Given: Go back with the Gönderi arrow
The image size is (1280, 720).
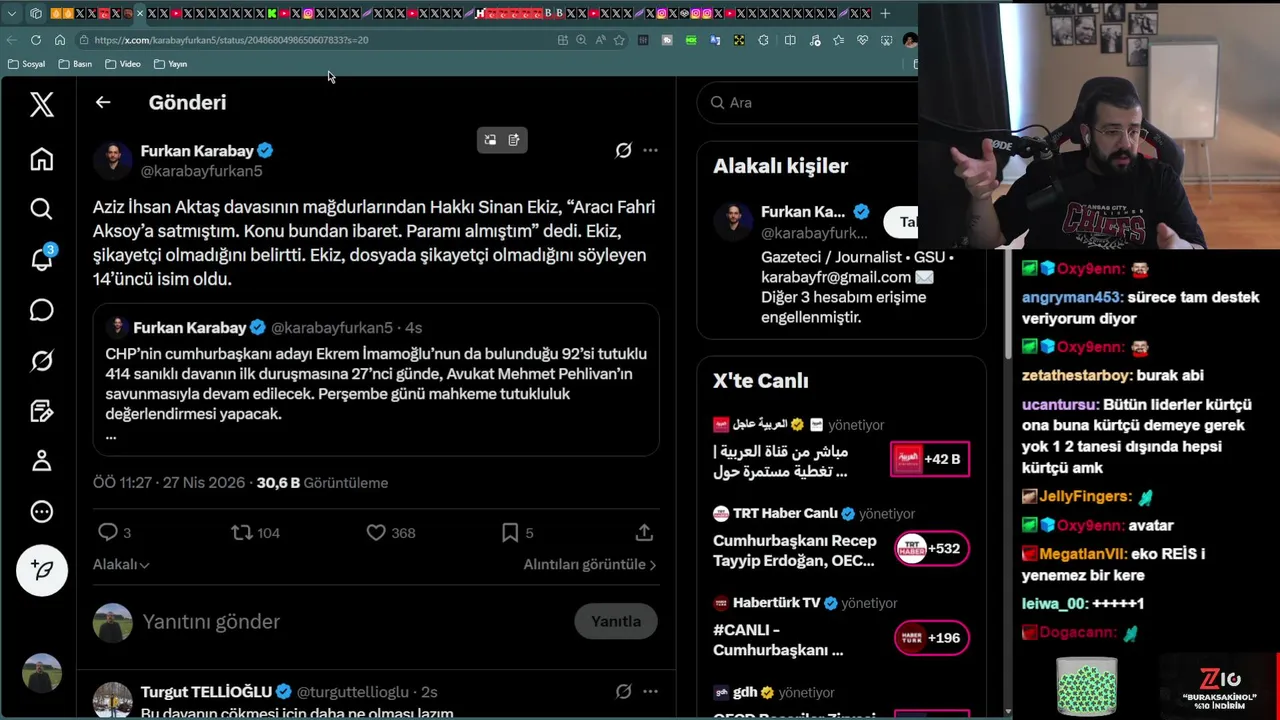Looking at the screenshot, I should pos(103,102).
